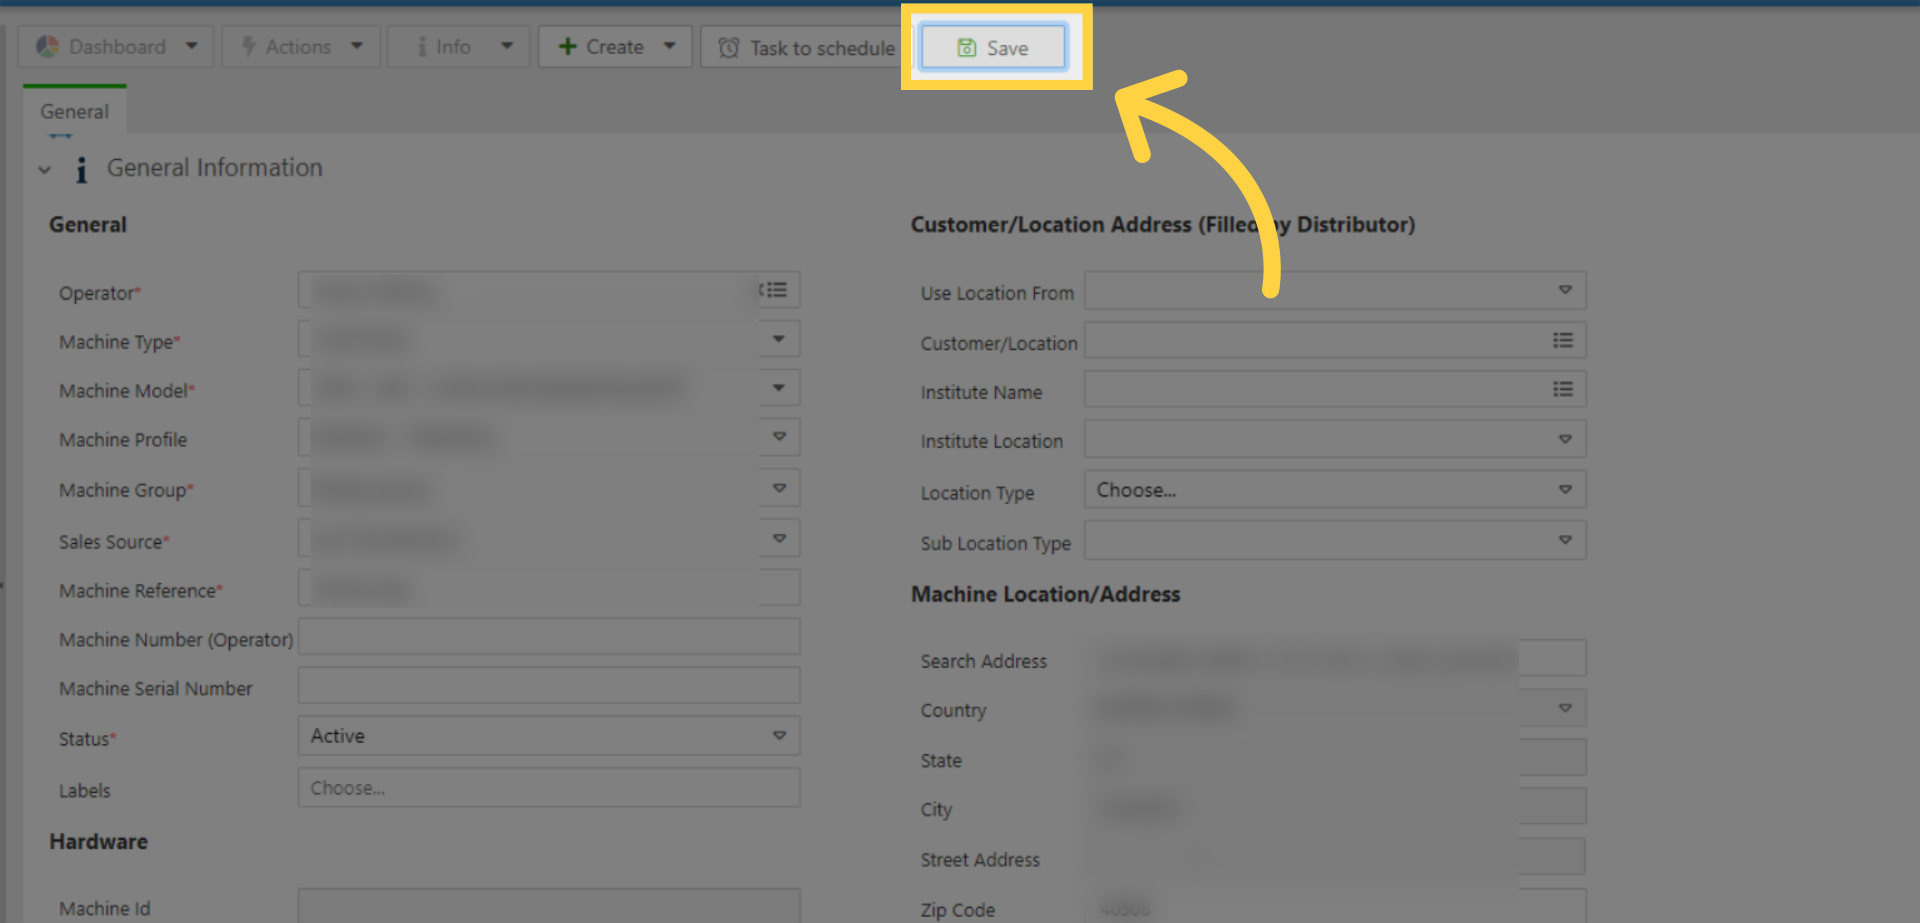Click the General Information info icon
Image resolution: width=1920 pixels, height=923 pixels.
81,169
